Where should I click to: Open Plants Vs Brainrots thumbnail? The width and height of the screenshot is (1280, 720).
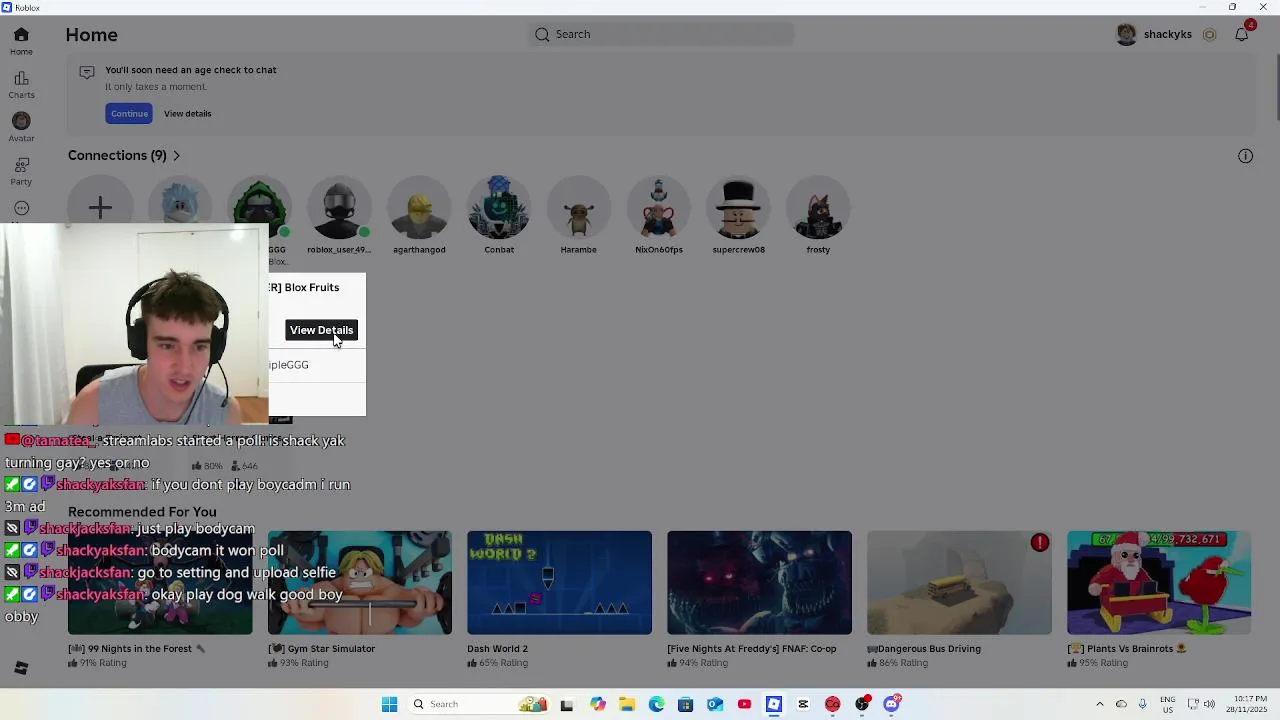click(1159, 583)
